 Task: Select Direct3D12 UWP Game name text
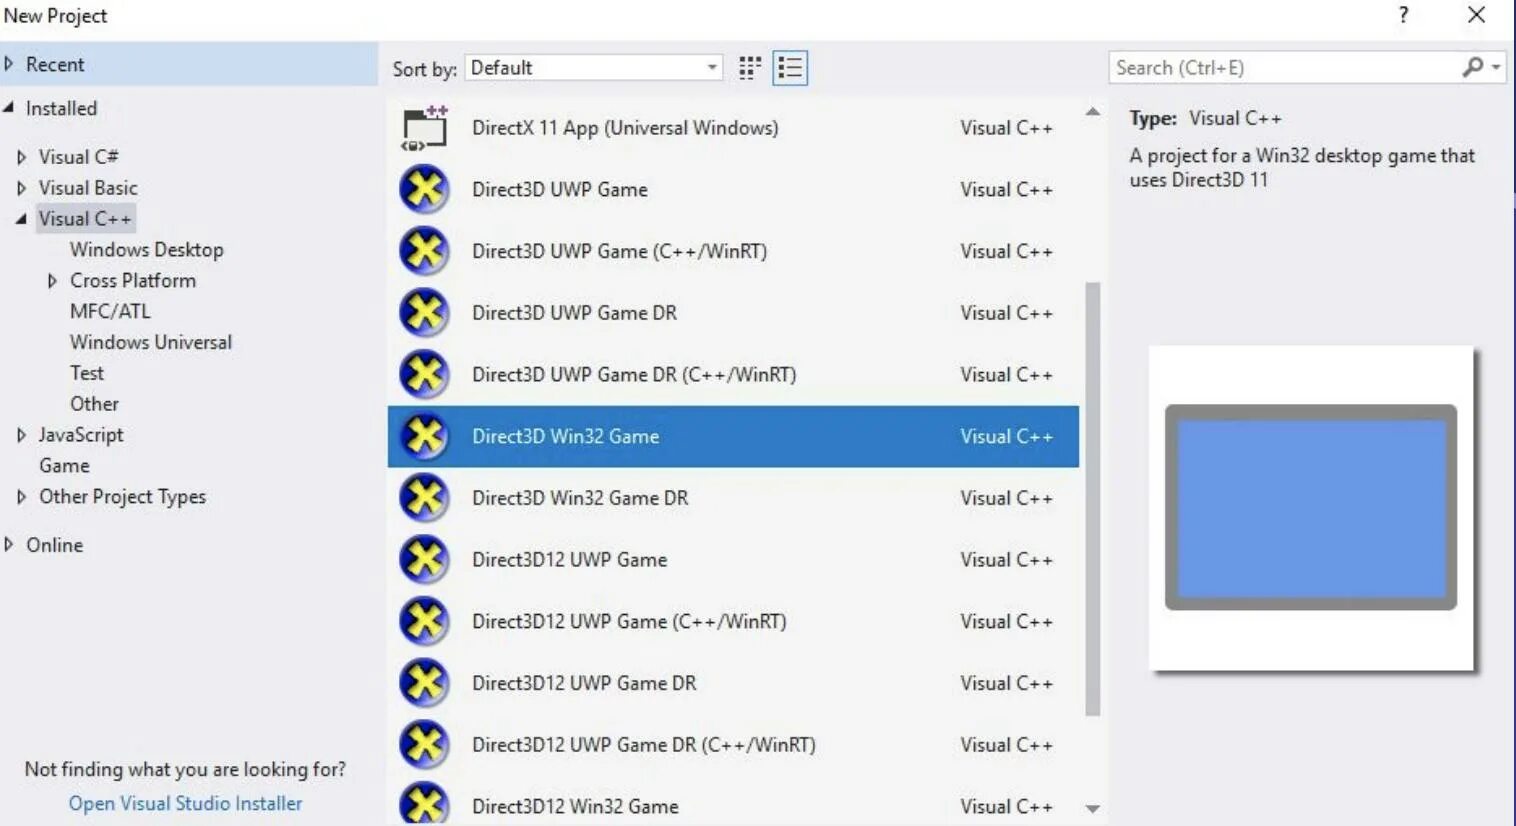[569, 560]
